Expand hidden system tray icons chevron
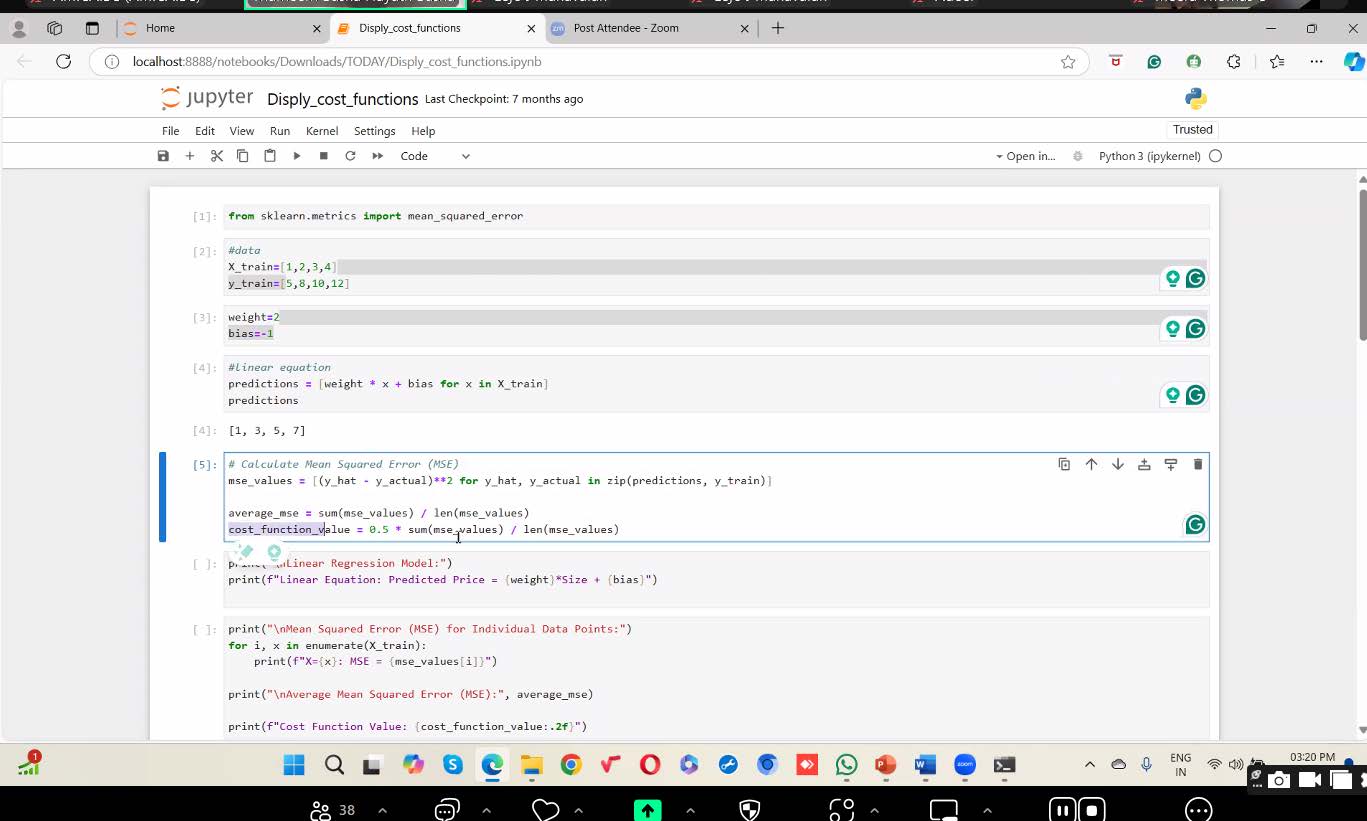Image resolution: width=1367 pixels, height=821 pixels. click(x=1090, y=765)
